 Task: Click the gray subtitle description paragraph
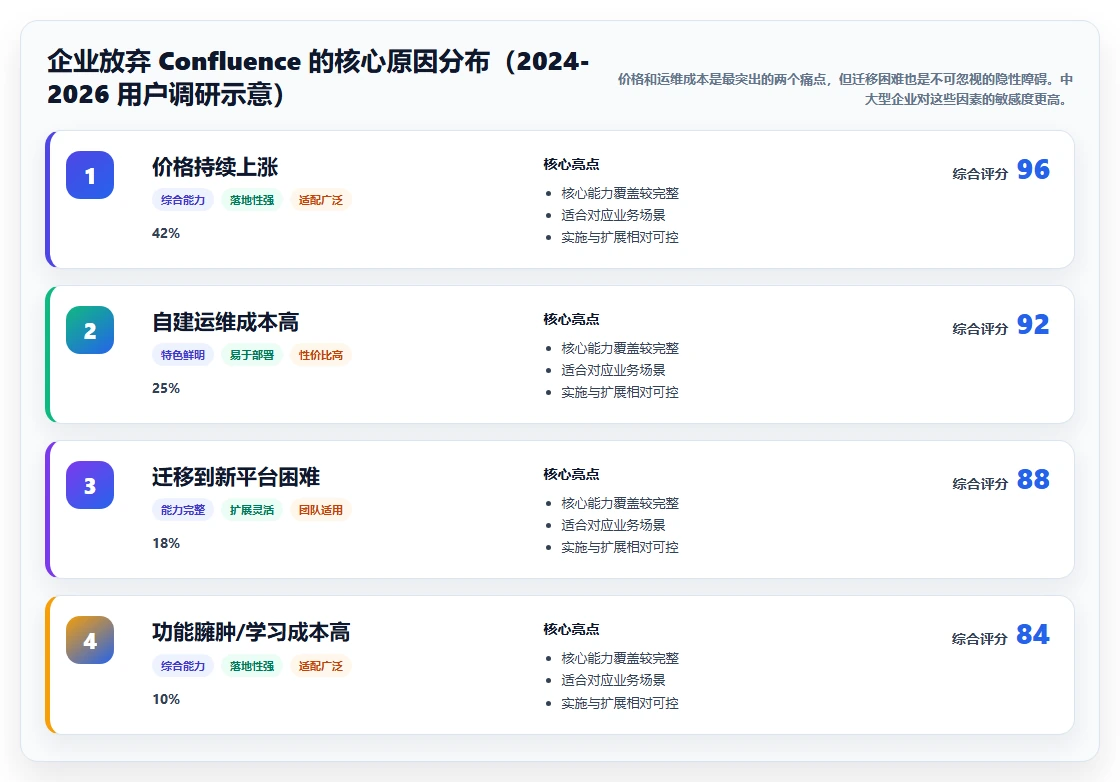pos(845,89)
